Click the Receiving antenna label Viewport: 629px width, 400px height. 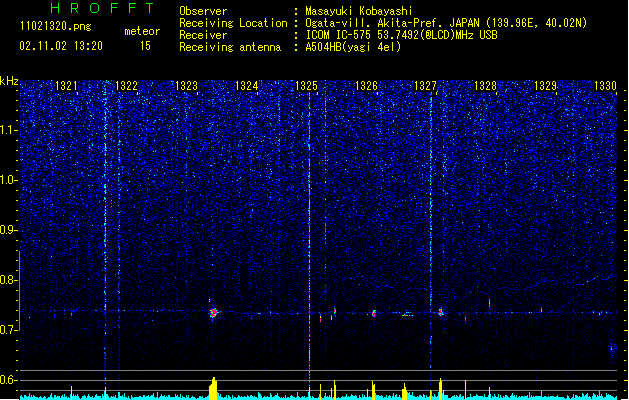(230, 47)
